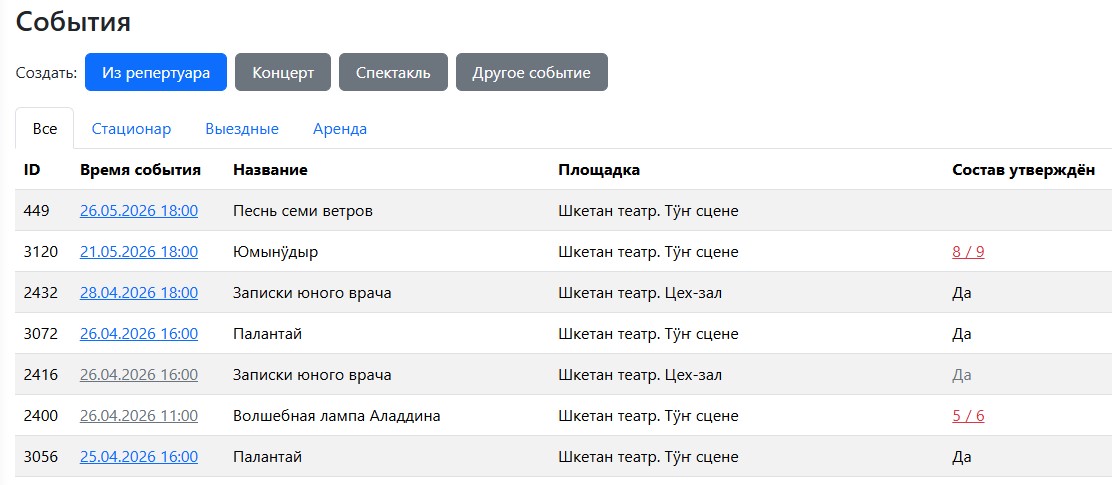Create a new event with "Концерт" button

pos(283,72)
